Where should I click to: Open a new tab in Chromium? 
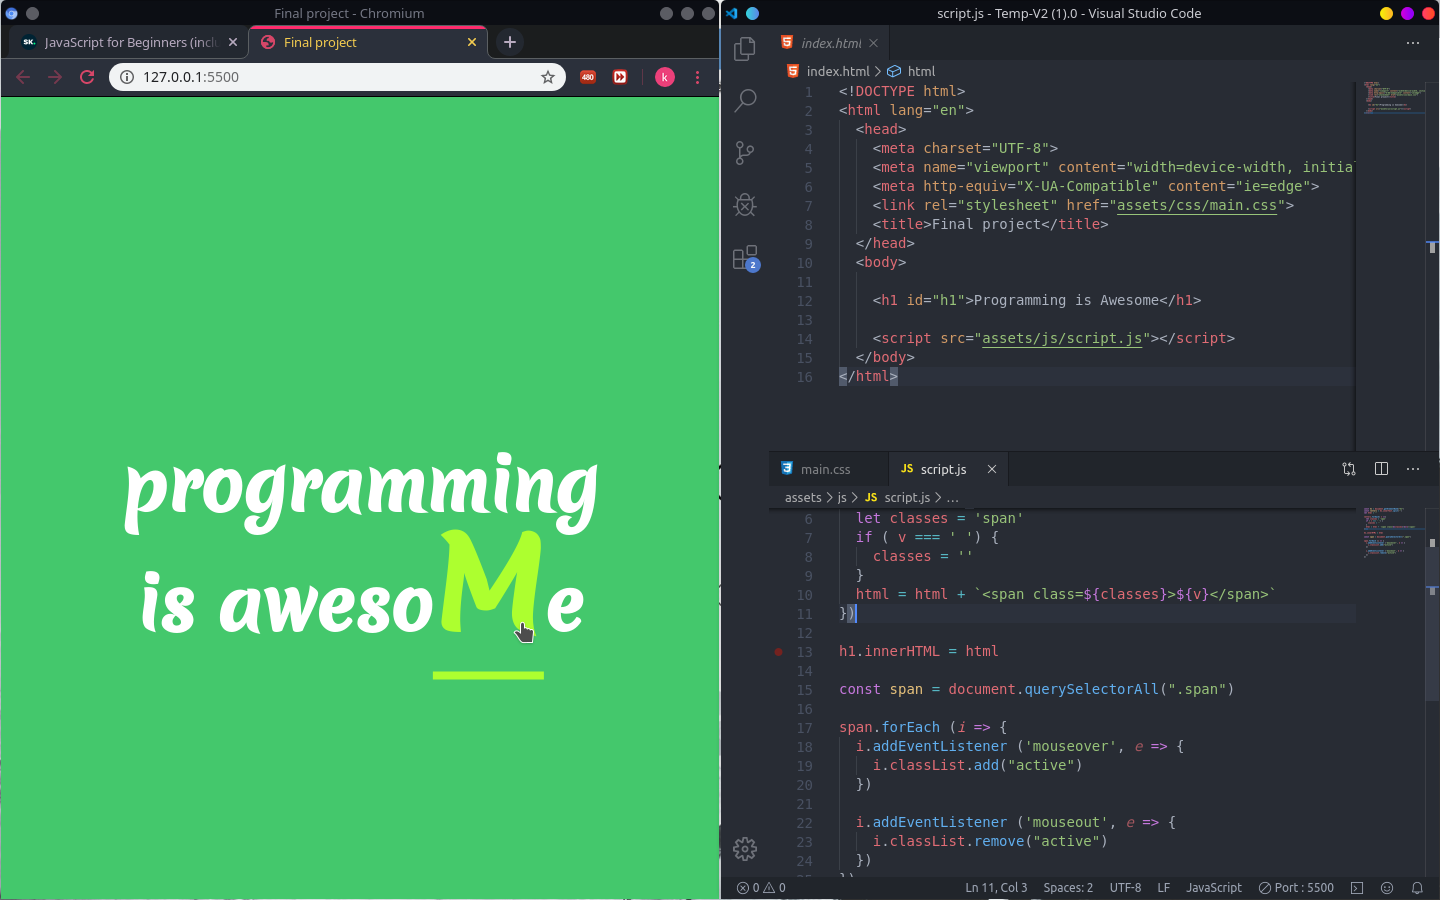click(510, 42)
